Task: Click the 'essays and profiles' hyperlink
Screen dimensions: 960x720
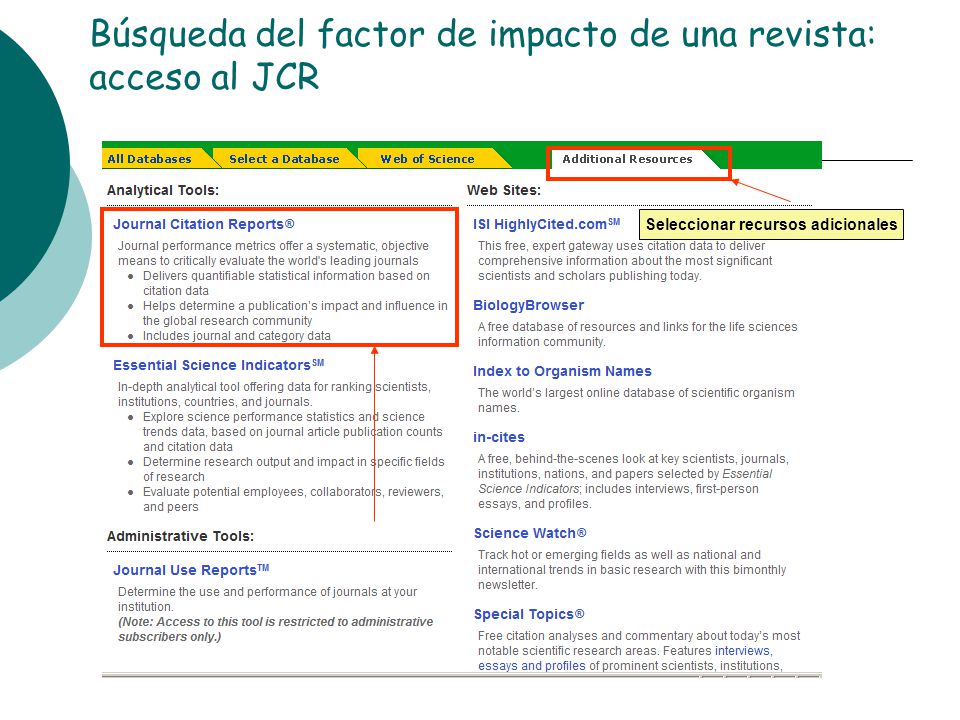Action: [x=531, y=666]
